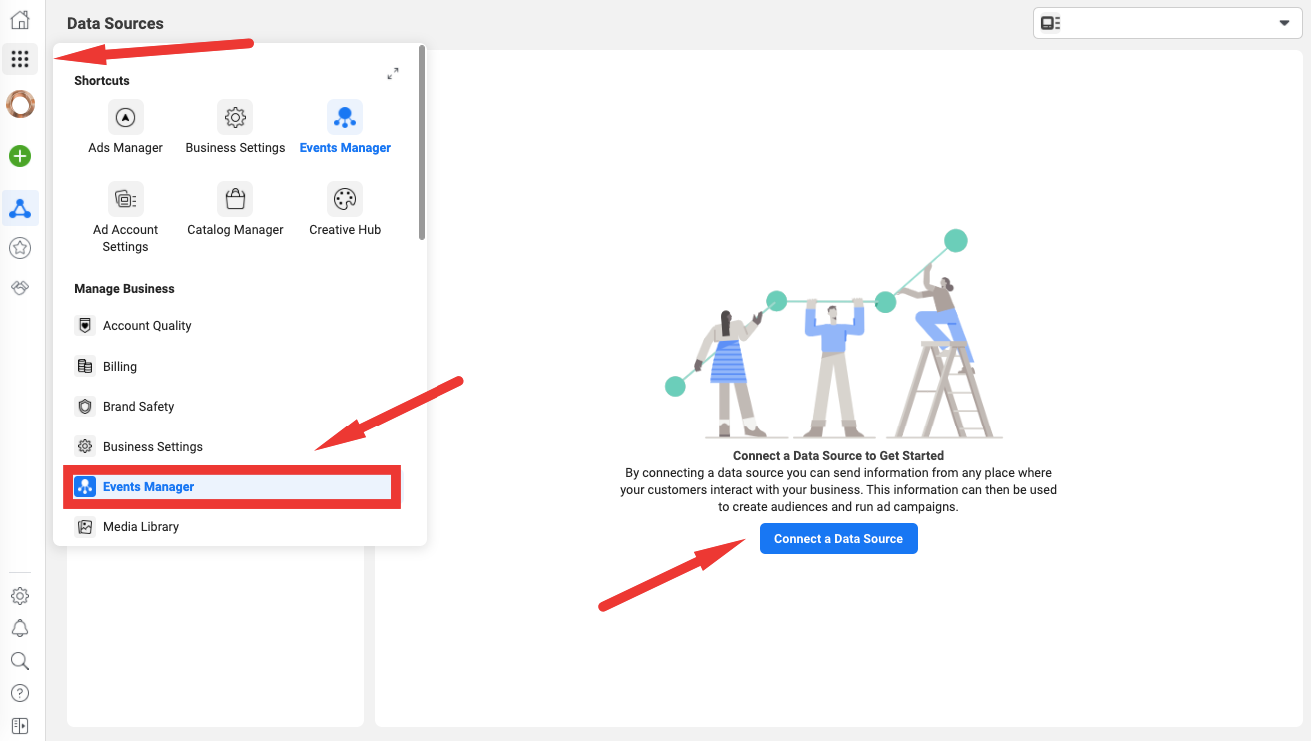Open the settings gear at sidebar bottom
The height and width of the screenshot is (741, 1311).
point(20,596)
